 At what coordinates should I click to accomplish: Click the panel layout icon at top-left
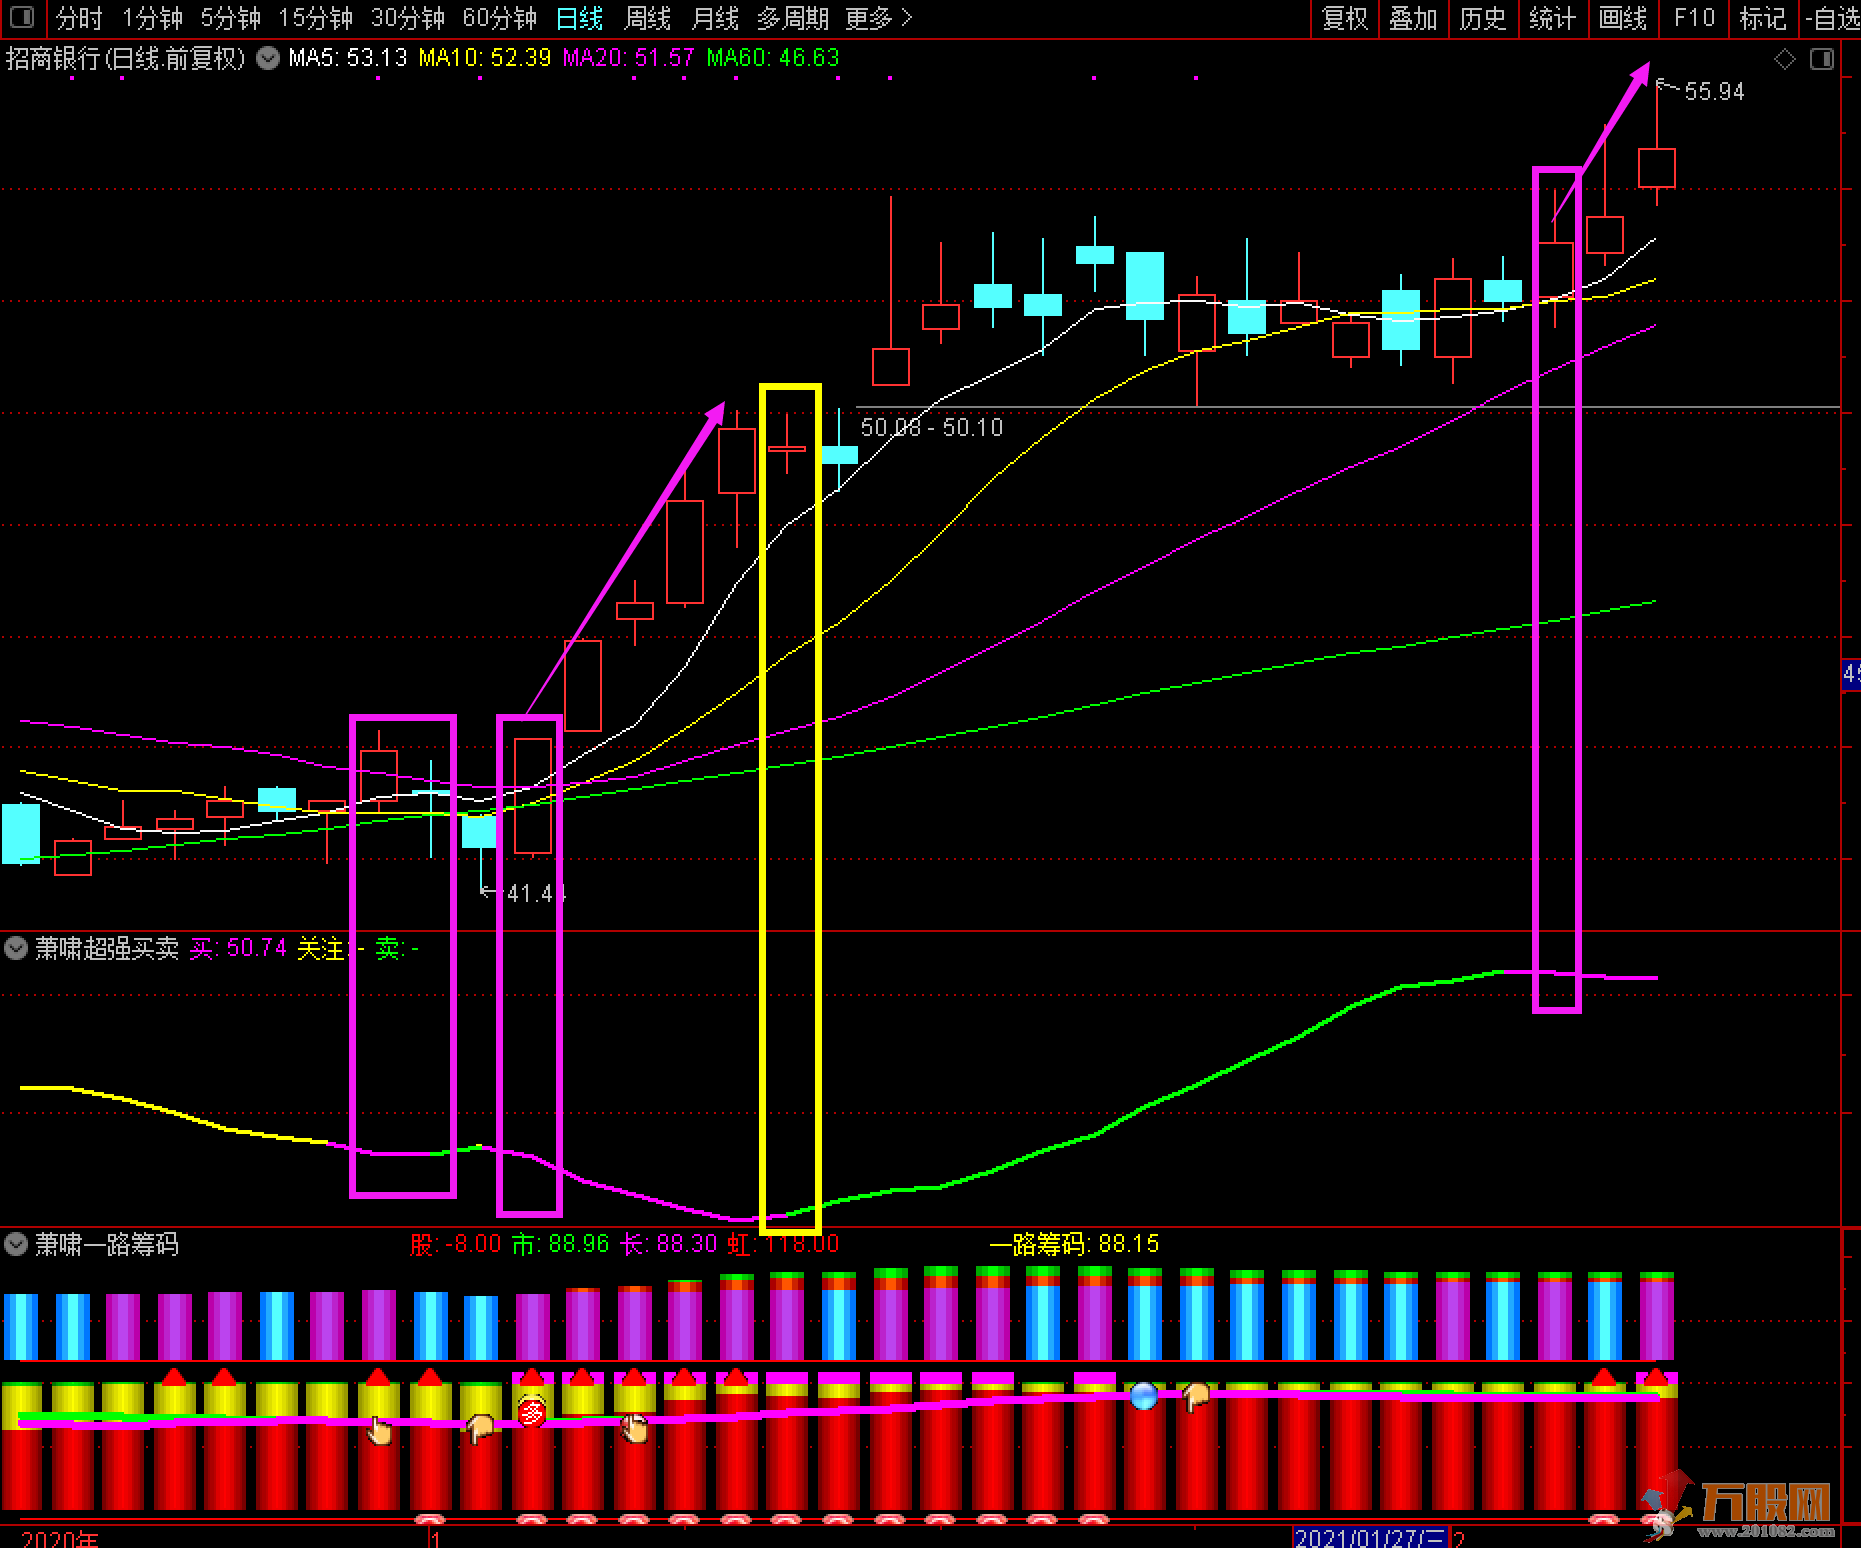click(x=22, y=18)
